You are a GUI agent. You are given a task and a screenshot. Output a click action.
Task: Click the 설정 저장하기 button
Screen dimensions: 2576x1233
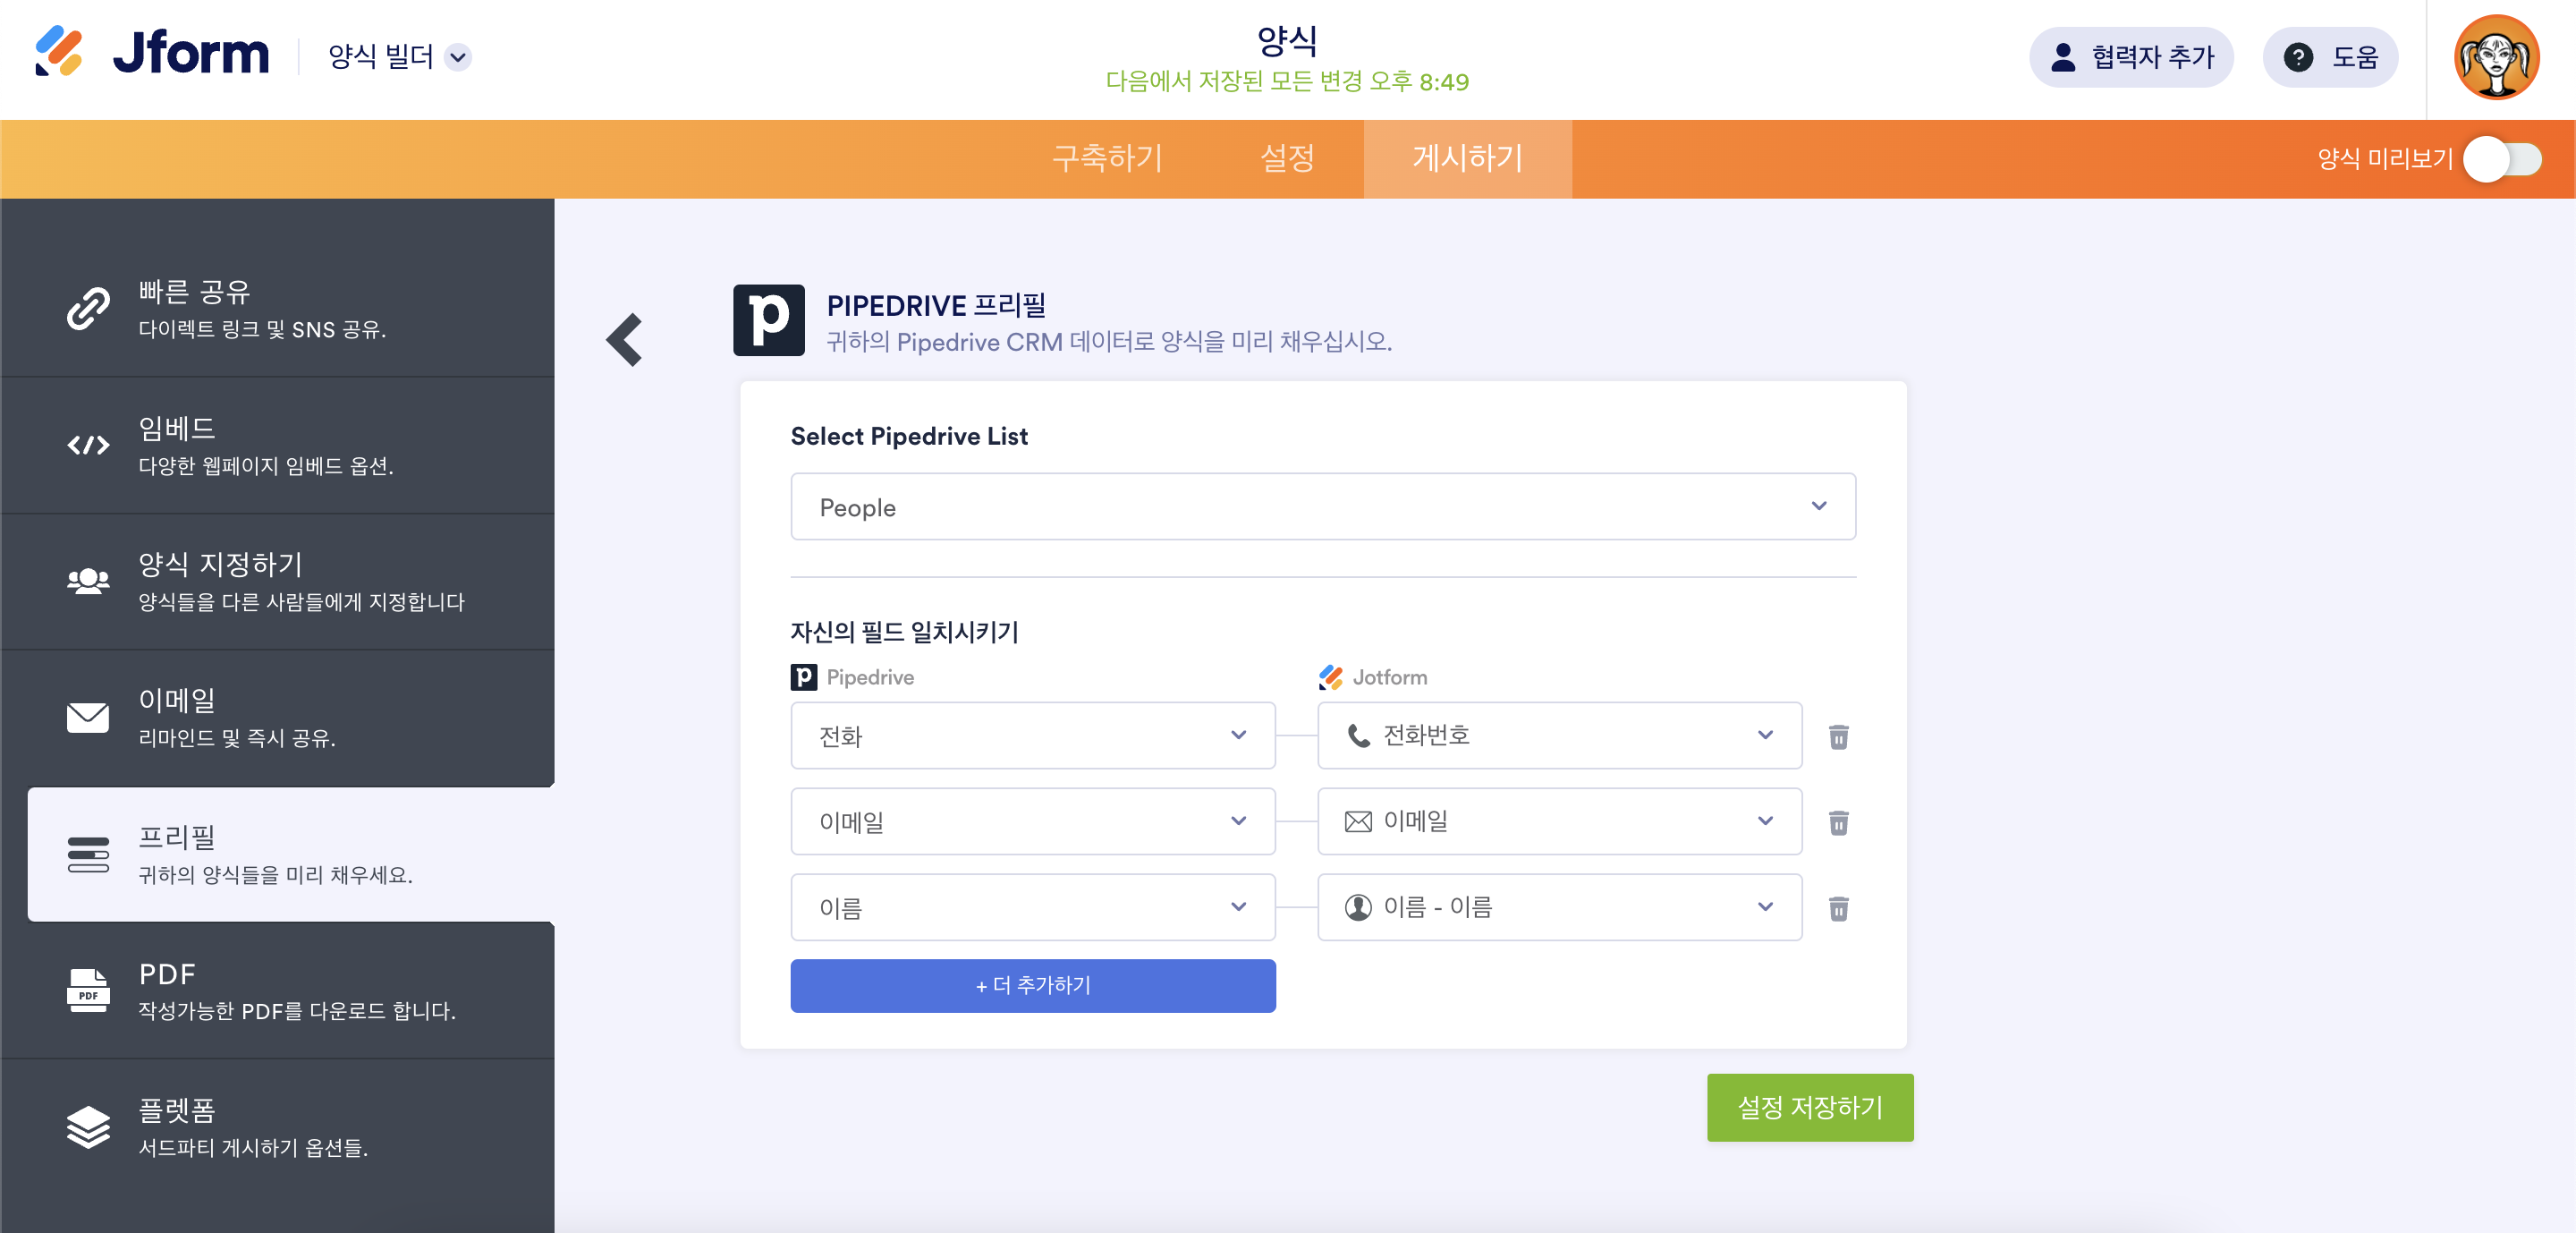click(x=1809, y=1108)
